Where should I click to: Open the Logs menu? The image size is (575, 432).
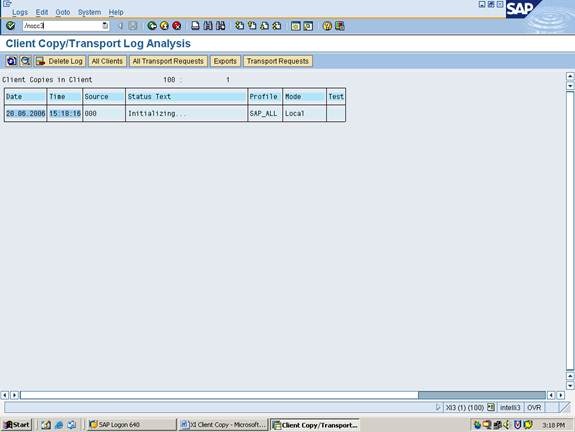[x=20, y=12]
